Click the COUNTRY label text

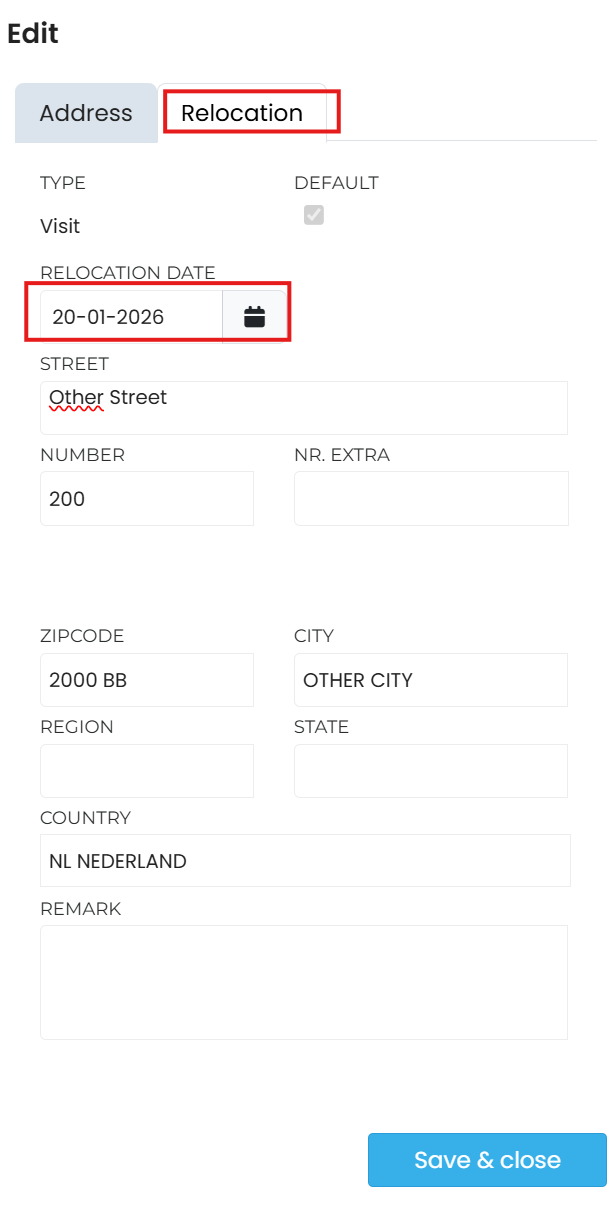85,818
